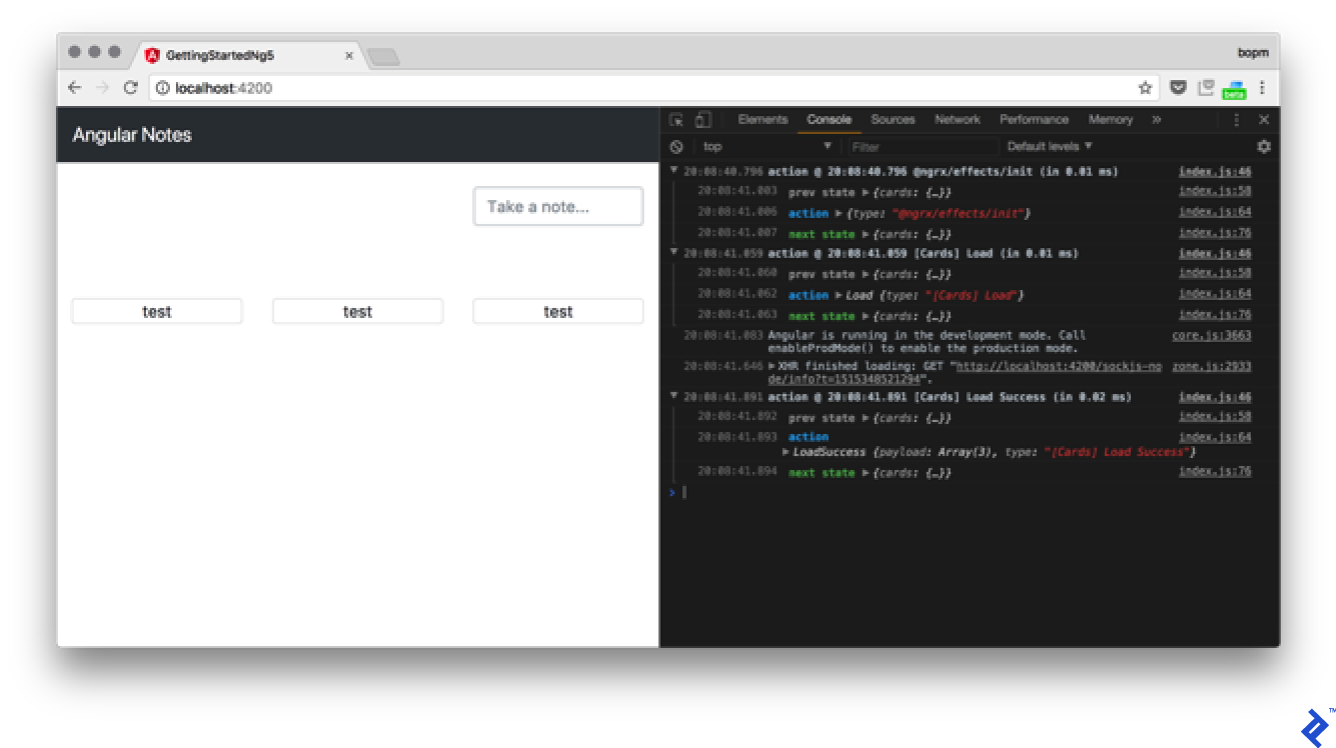Click the Take a note input field

(x=557, y=207)
